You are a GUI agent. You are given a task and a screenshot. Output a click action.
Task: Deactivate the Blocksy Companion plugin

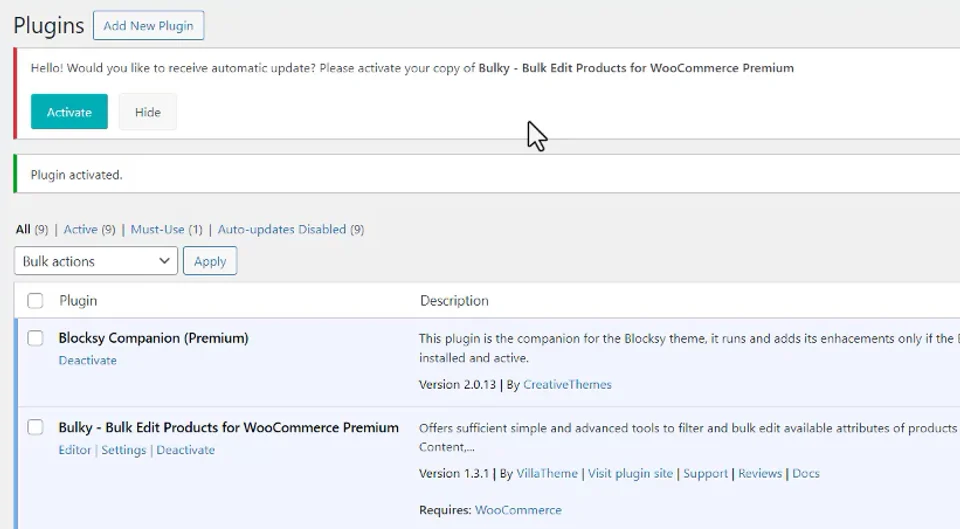coord(88,360)
